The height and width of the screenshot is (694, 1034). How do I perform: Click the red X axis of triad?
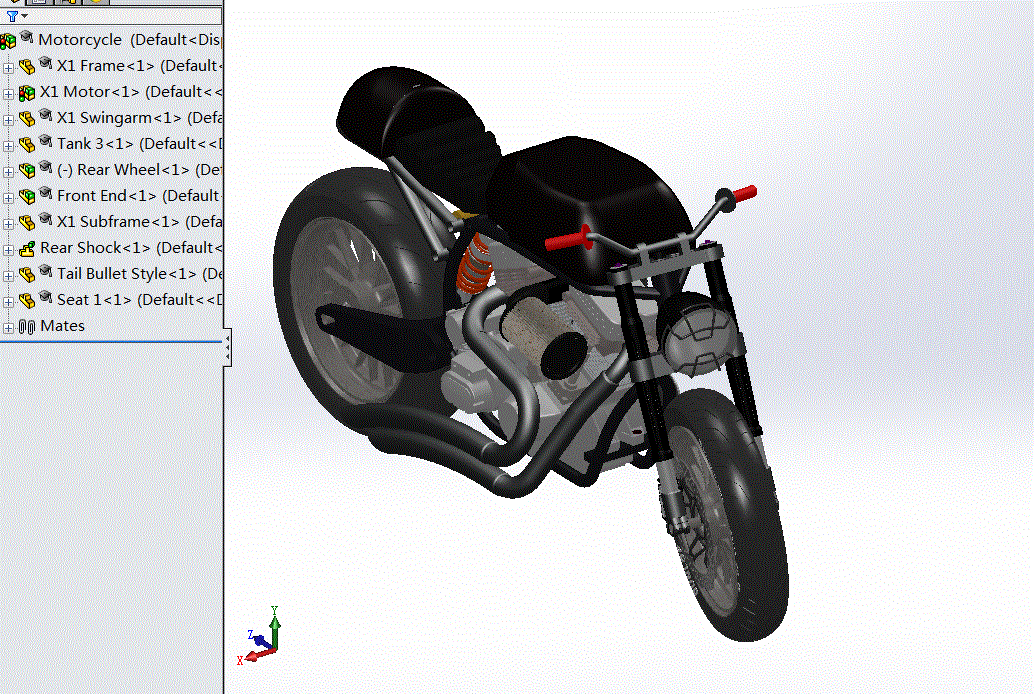260,655
